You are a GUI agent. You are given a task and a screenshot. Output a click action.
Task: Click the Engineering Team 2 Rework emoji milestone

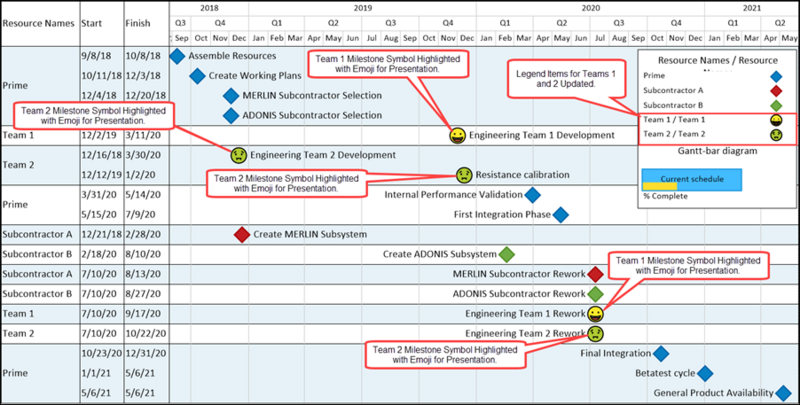coord(595,334)
